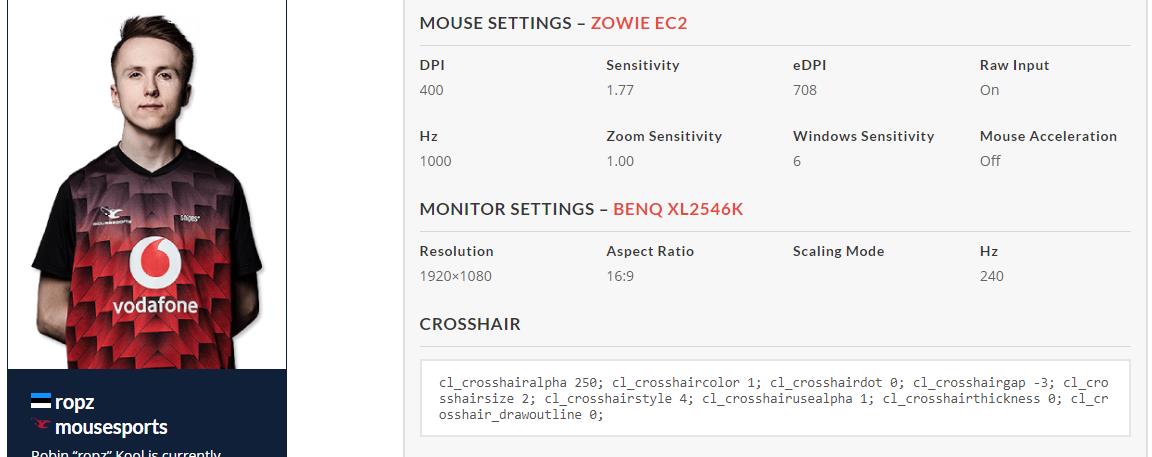Click the DPI value 400
Viewport: 1152px width, 457px height.
(x=431, y=90)
